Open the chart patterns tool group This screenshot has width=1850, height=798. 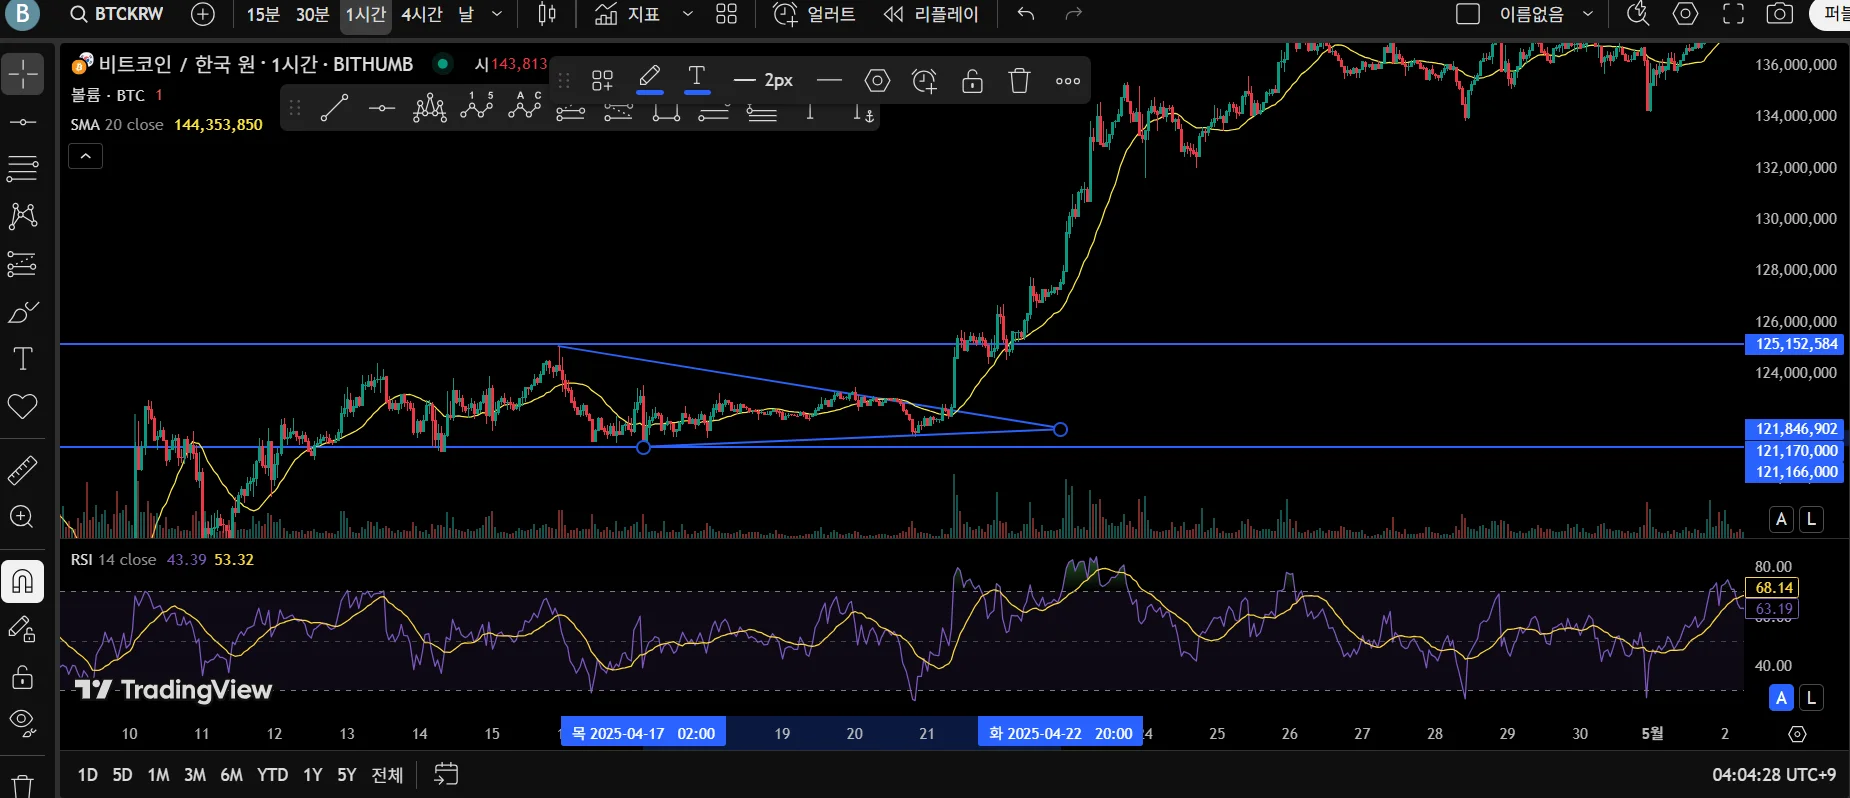22,216
